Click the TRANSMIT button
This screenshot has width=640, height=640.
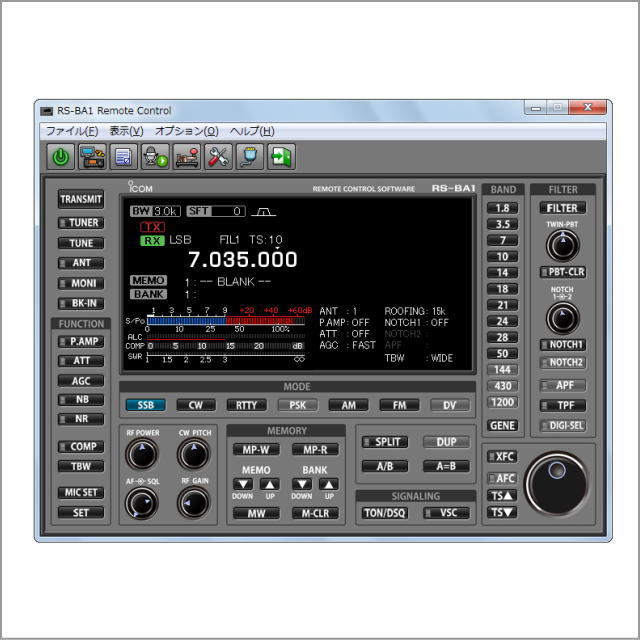[81, 199]
